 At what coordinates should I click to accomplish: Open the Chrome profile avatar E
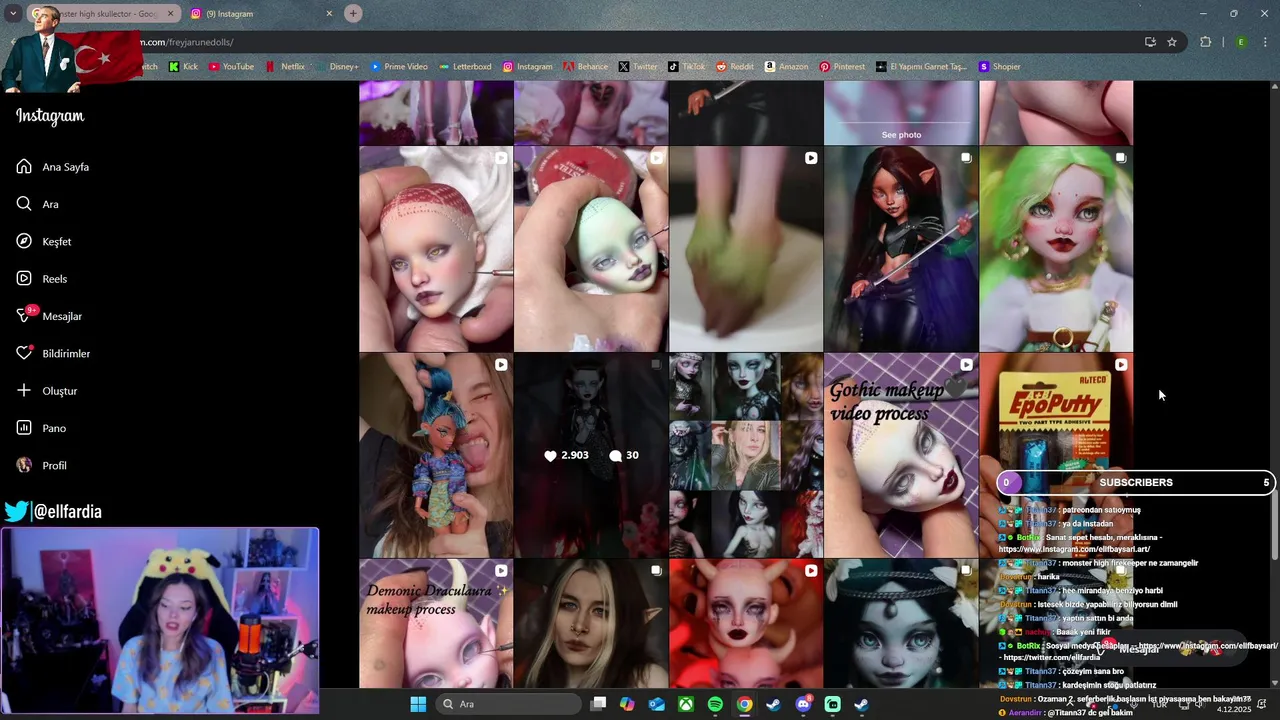coord(1241,42)
